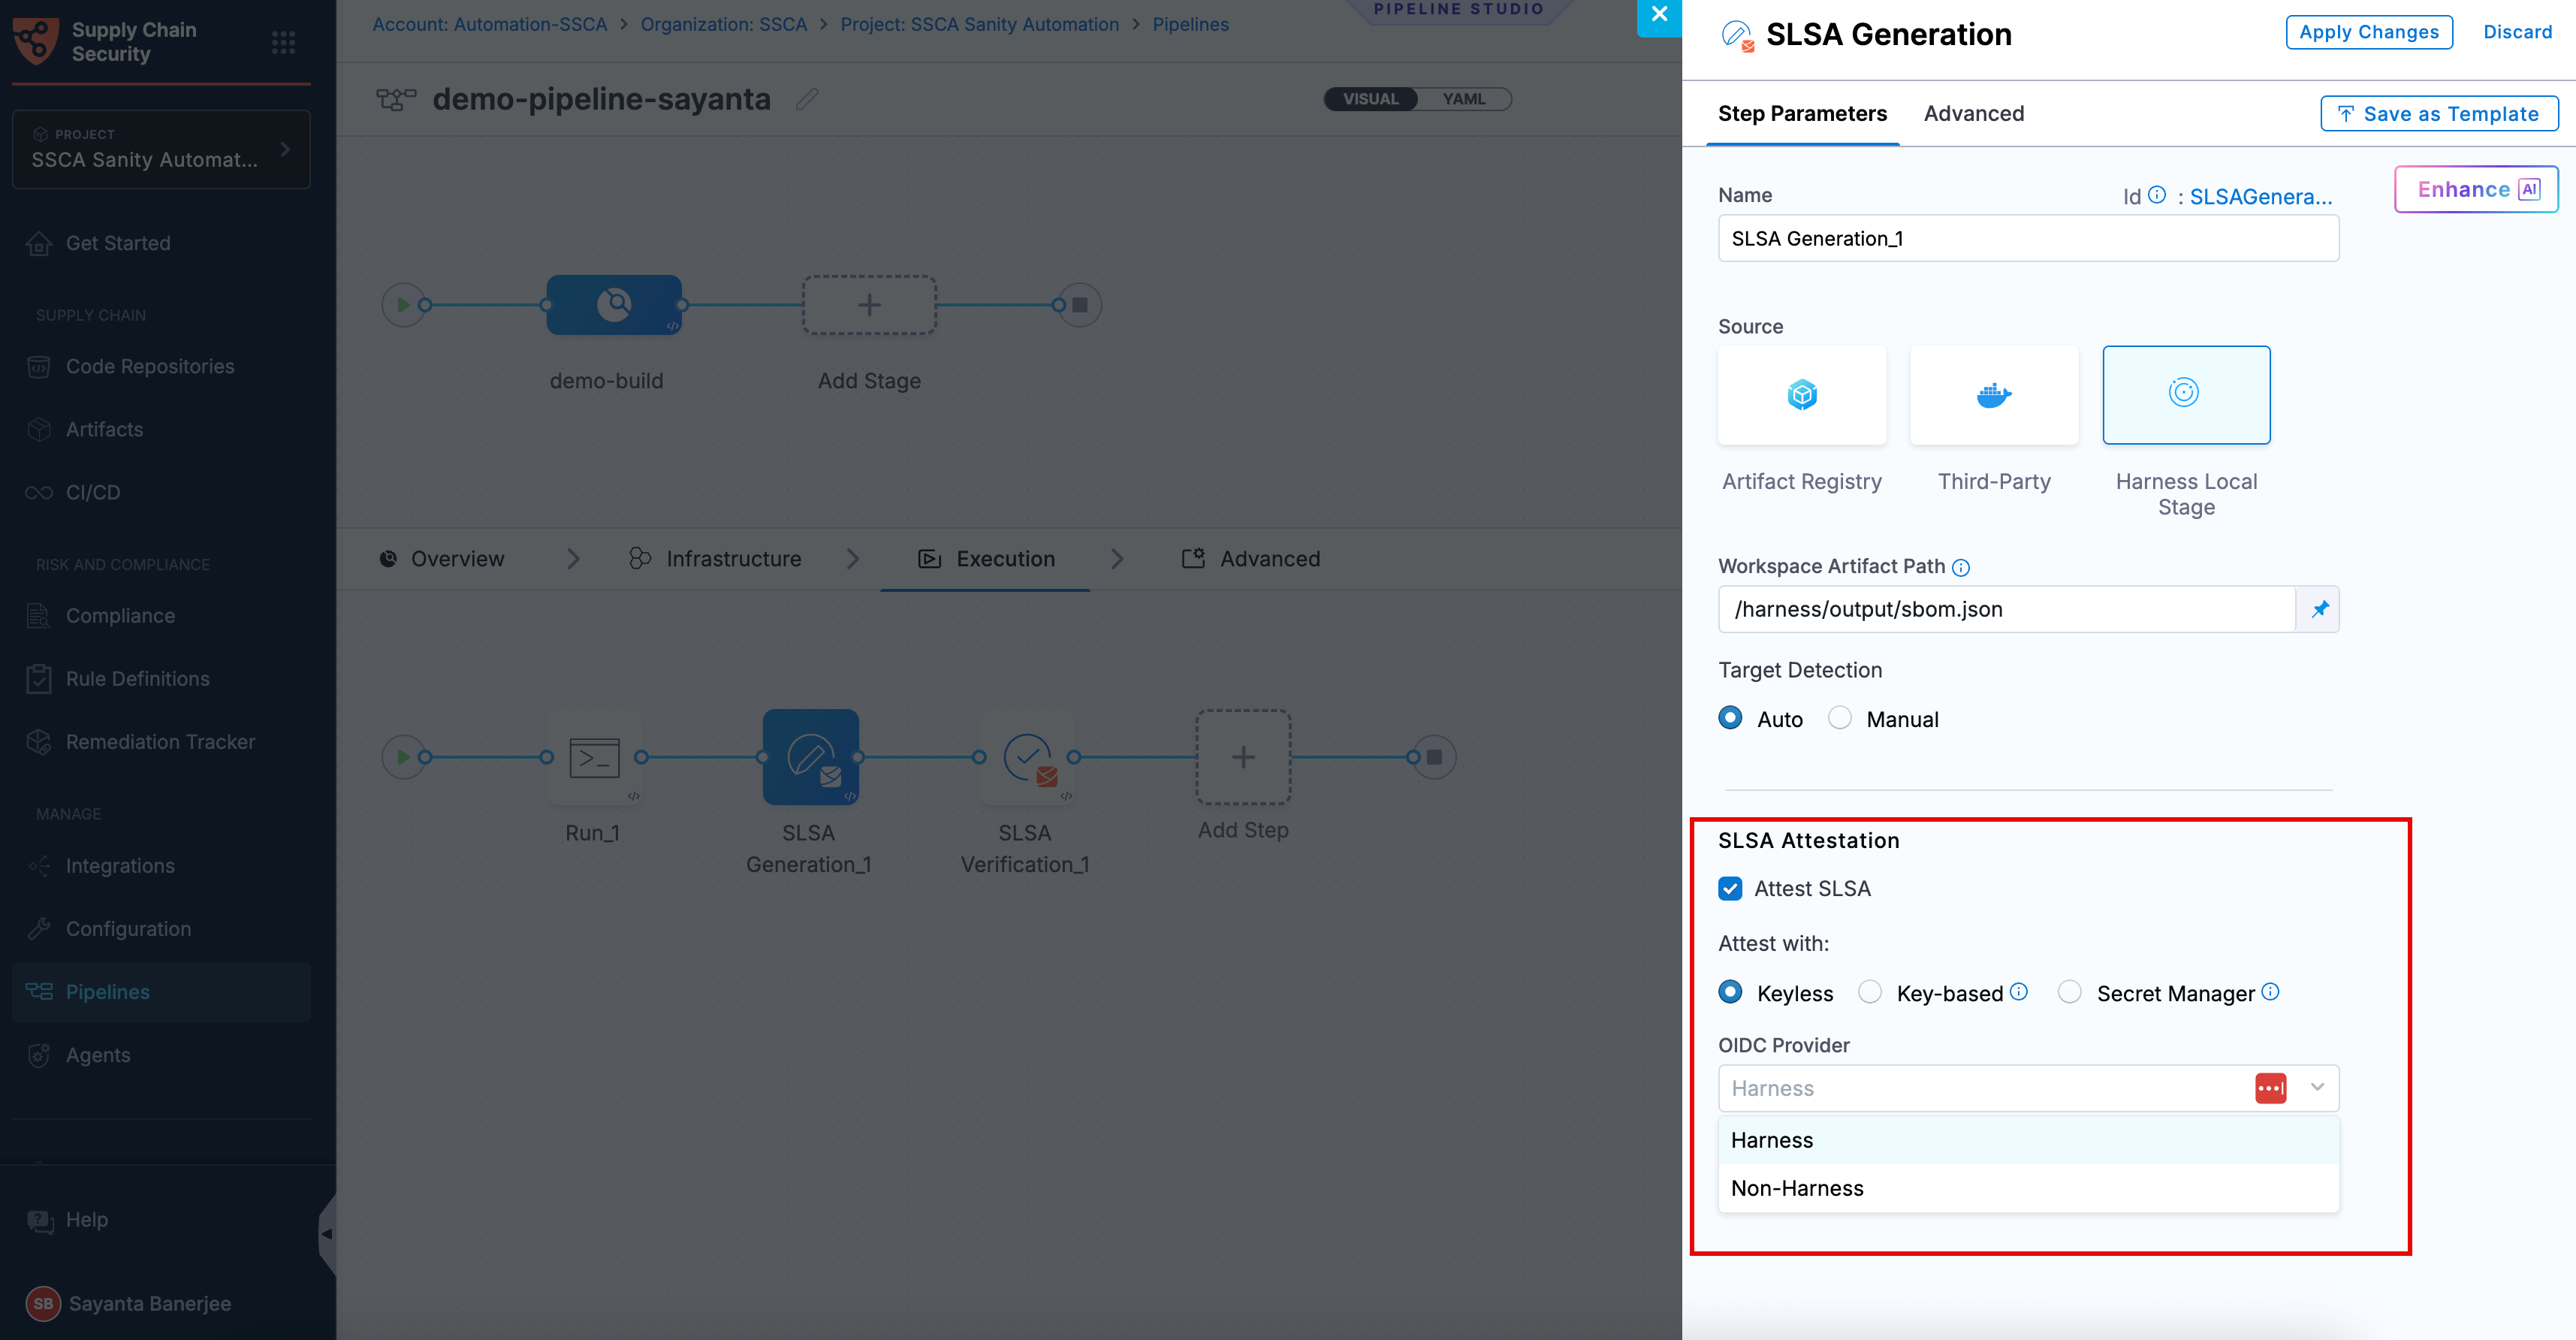Select the Harness Local Stage source icon
The height and width of the screenshot is (1340, 2576).
(2186, 394)
